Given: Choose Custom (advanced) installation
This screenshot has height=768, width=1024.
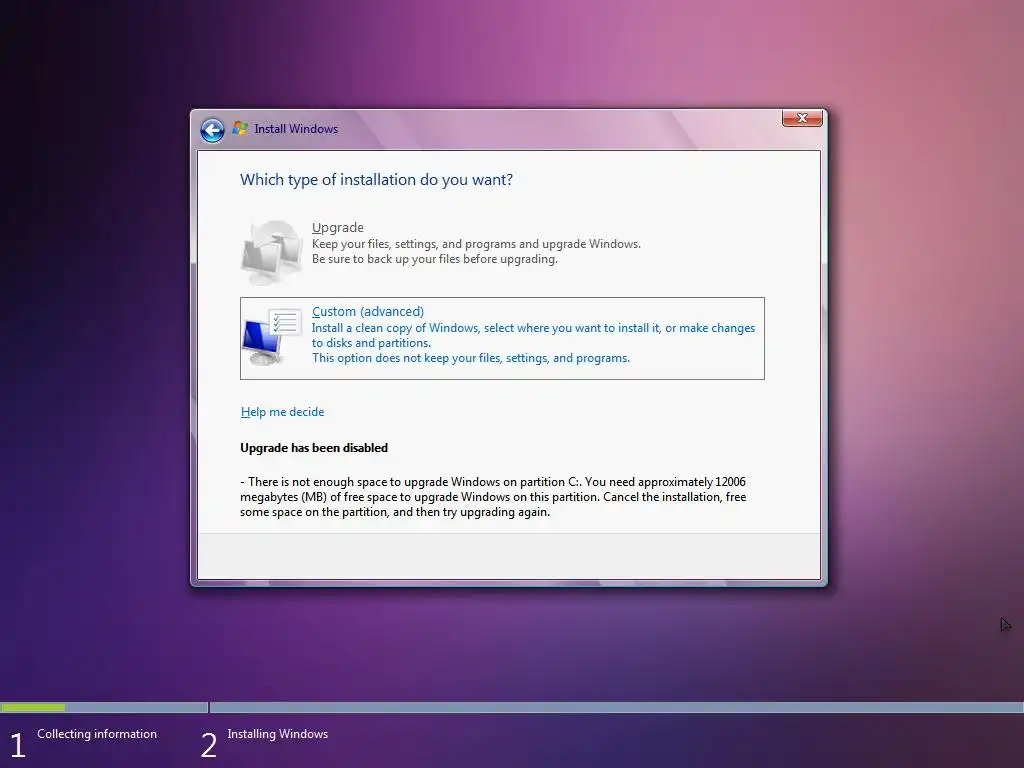Looking at the screenshot, I should click(x=502, y=338).
